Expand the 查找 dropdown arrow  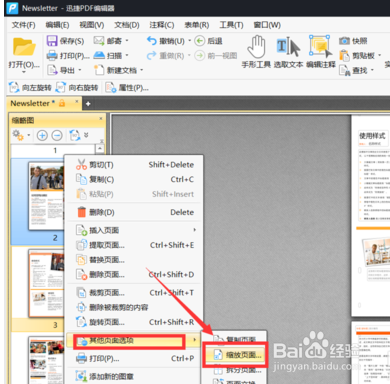[x=372, y=70]
